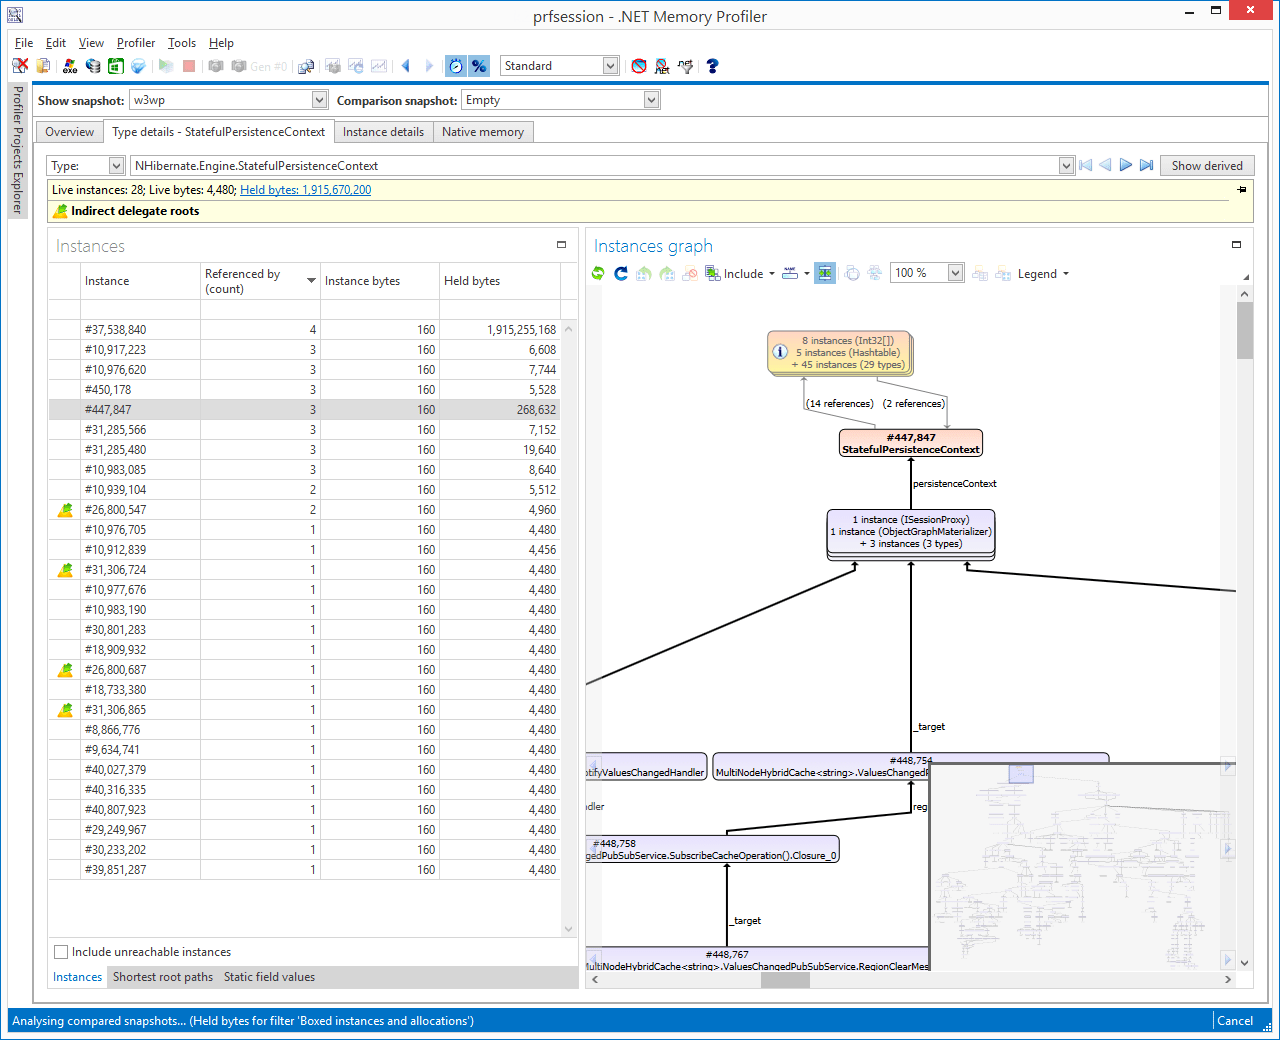
Task: Navigate back using the blue left arrow icon
Action: pyautogui.click(x=406, y=65)
